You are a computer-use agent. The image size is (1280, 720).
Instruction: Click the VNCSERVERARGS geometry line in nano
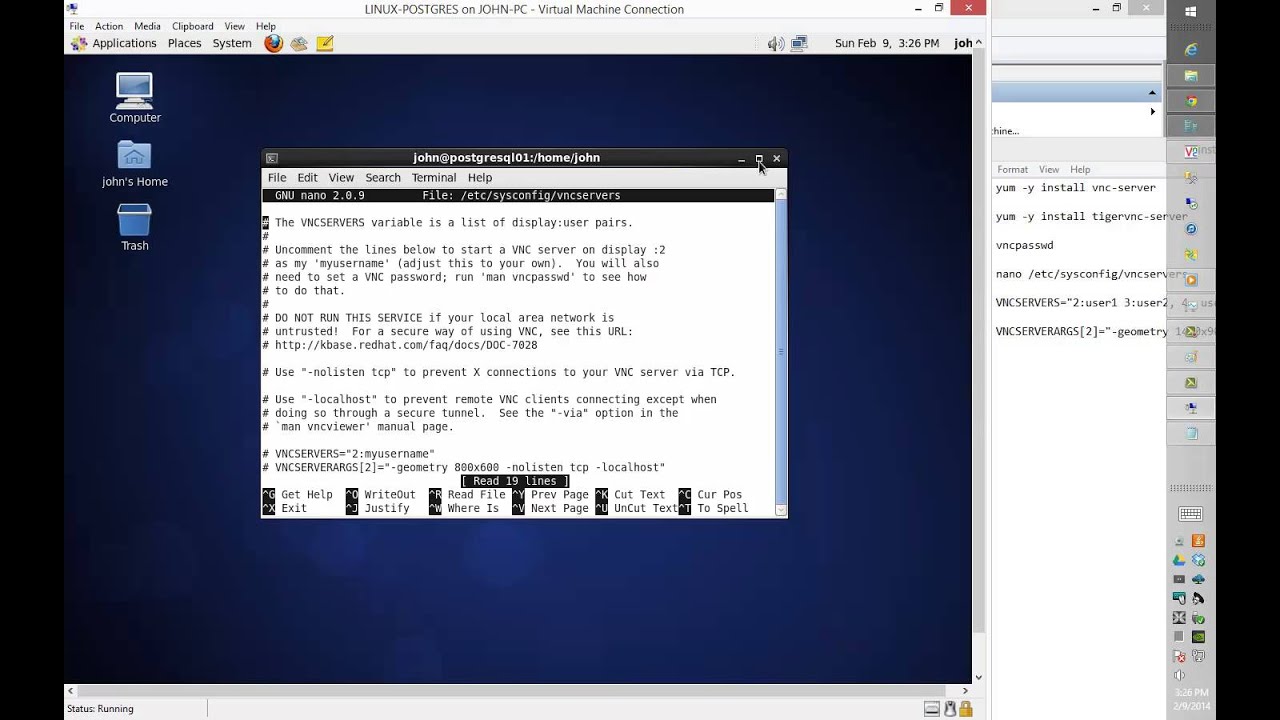(463, 467)
